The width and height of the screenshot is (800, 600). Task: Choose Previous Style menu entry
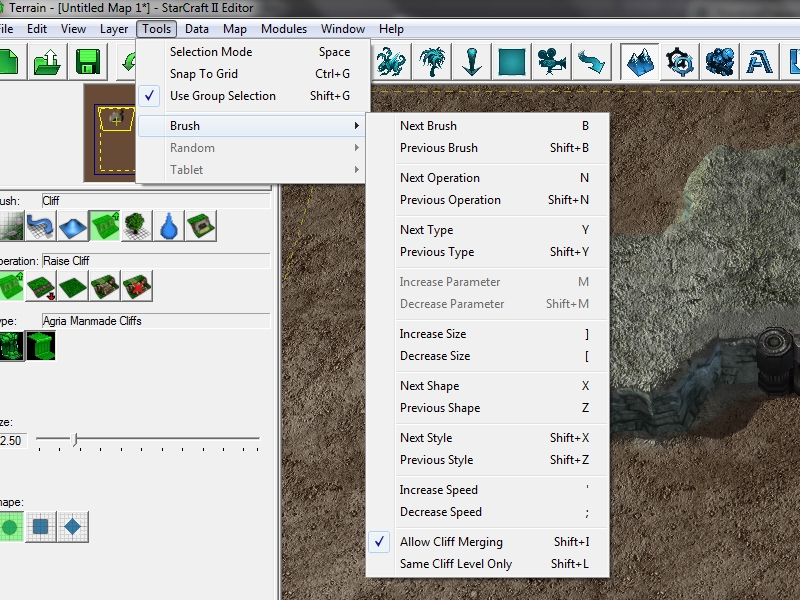pyautogui.click(x=488, y=460)
